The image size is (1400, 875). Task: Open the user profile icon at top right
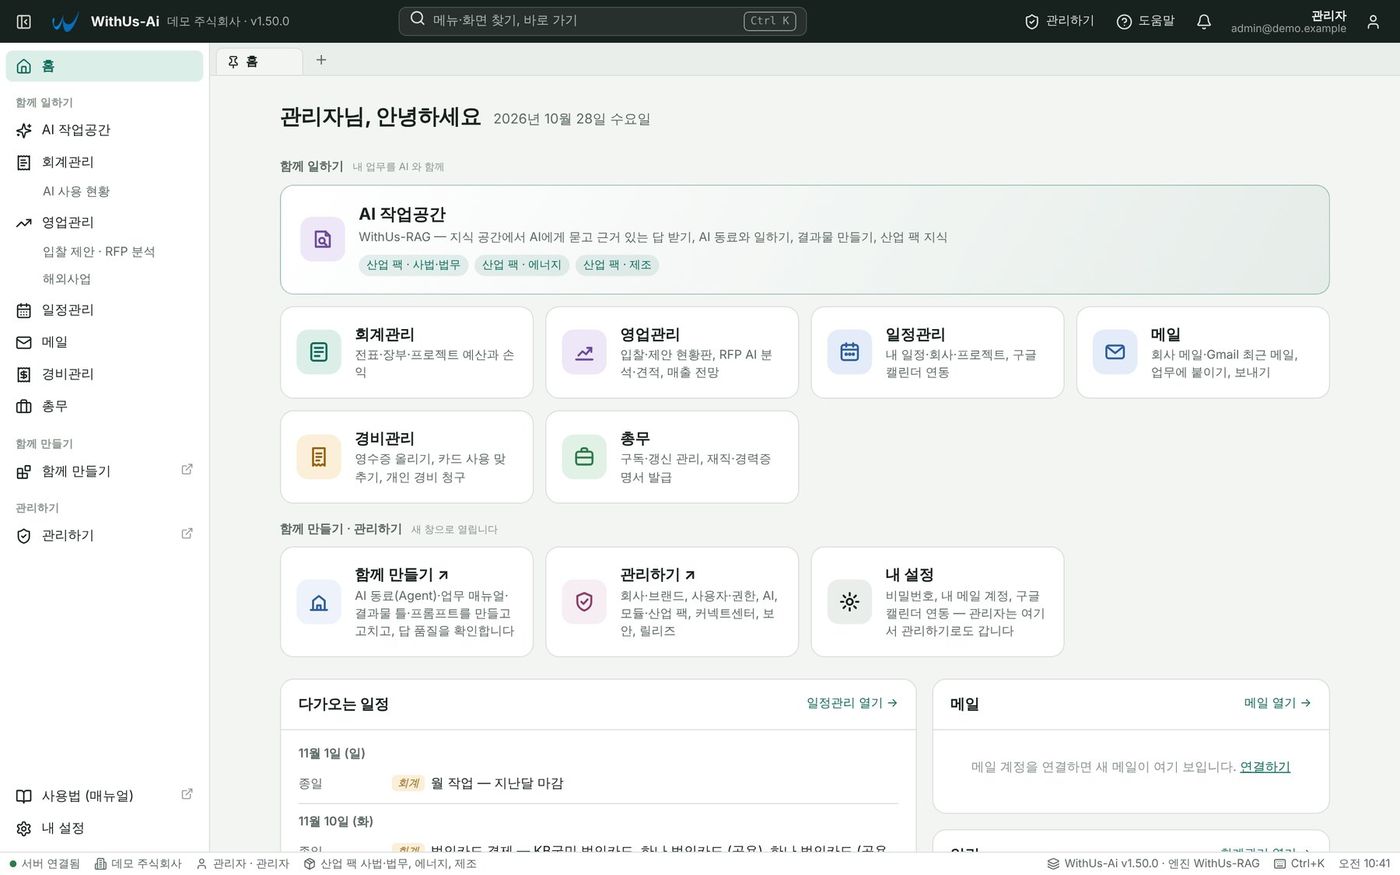tap(1373, 21)
